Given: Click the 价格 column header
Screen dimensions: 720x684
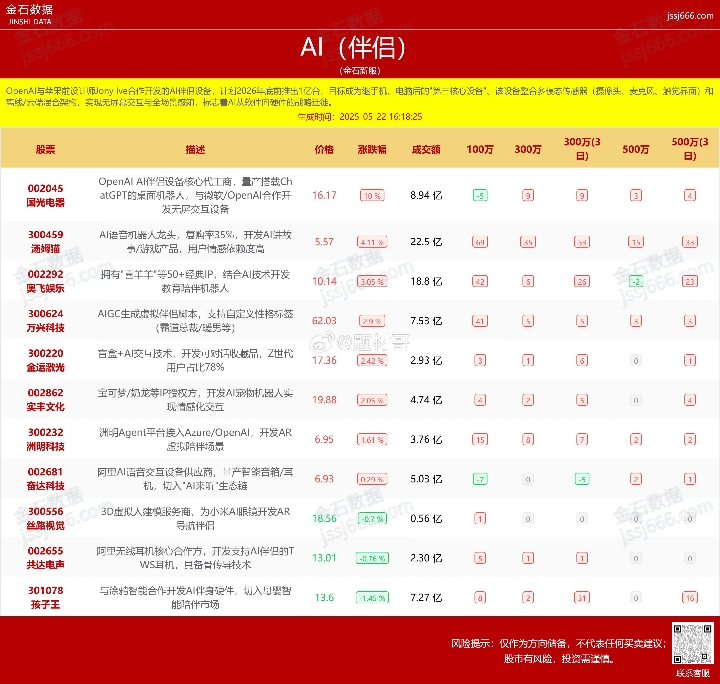Looking at the screenshot, I should click(324, 150).
